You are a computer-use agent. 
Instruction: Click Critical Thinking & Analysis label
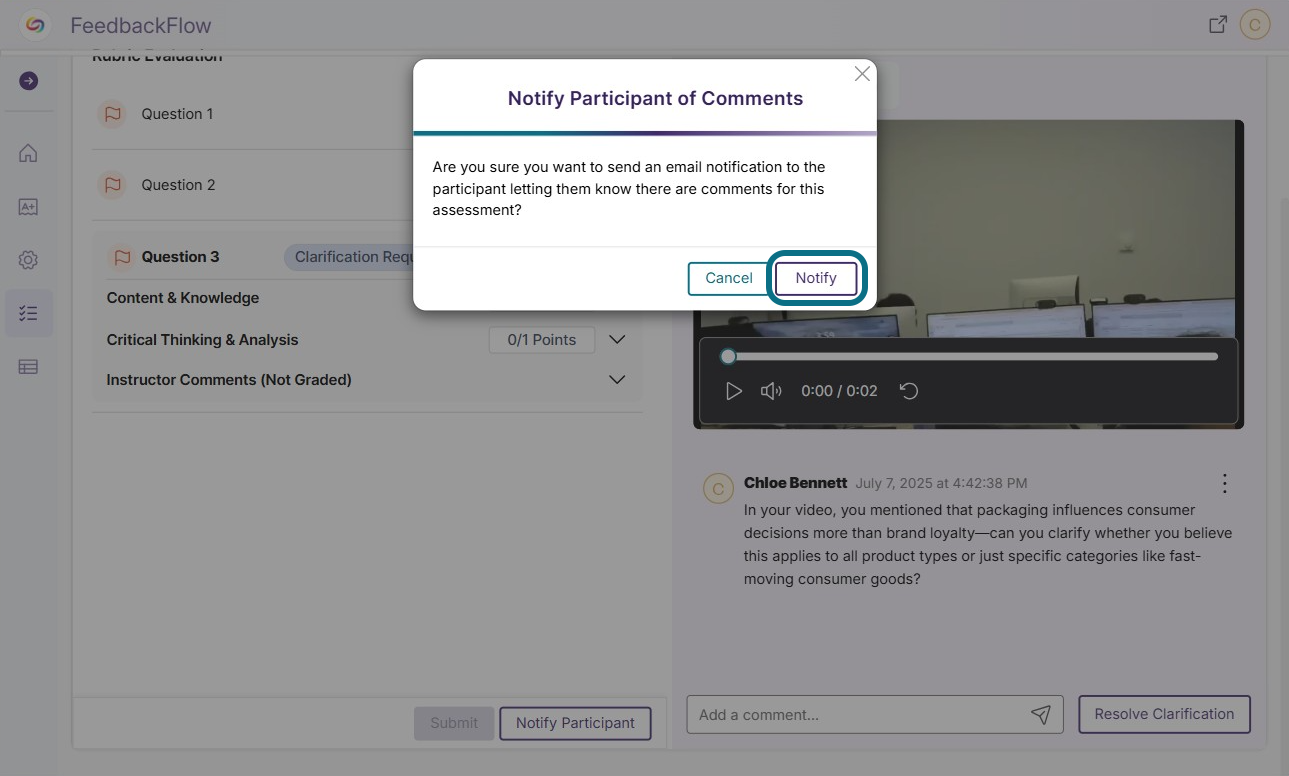click(x=203, y=340)
